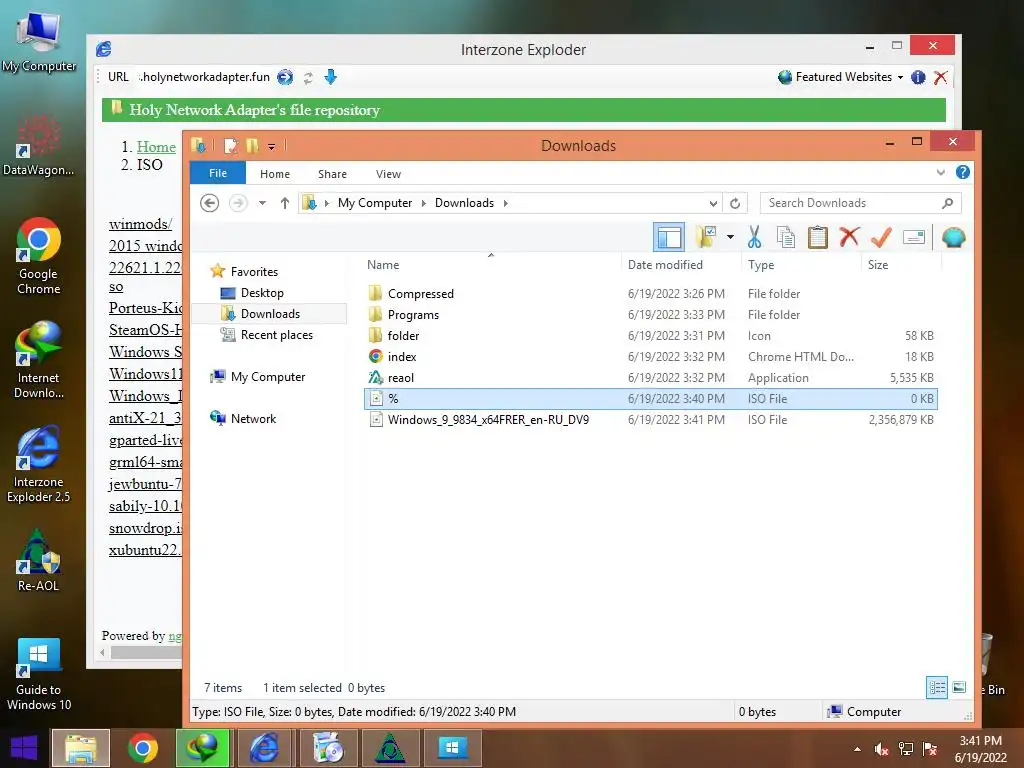Open the winmods/ link in Interzone Exploder

140,224
